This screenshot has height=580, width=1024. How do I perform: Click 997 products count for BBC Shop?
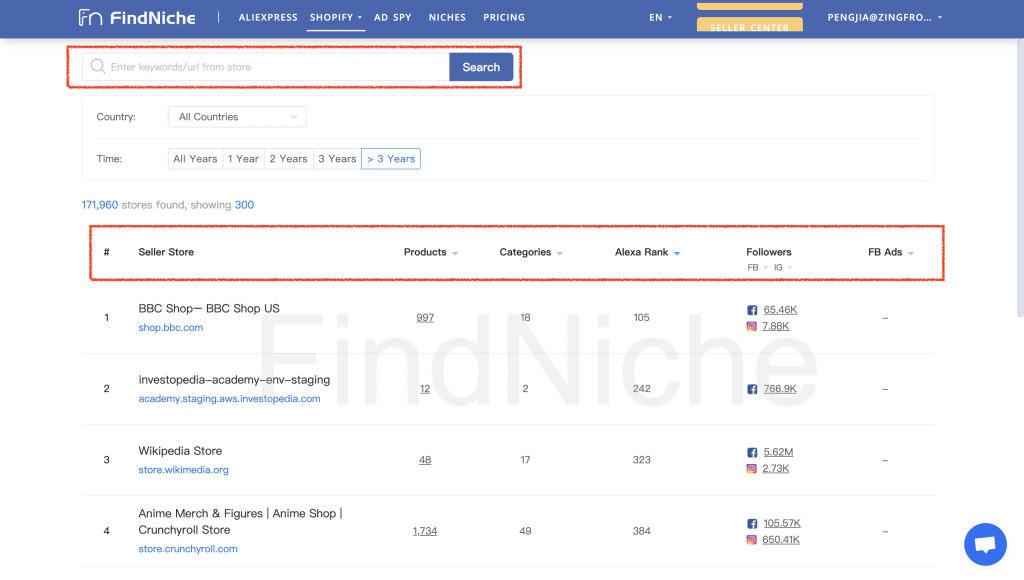(x=424, y=317)
